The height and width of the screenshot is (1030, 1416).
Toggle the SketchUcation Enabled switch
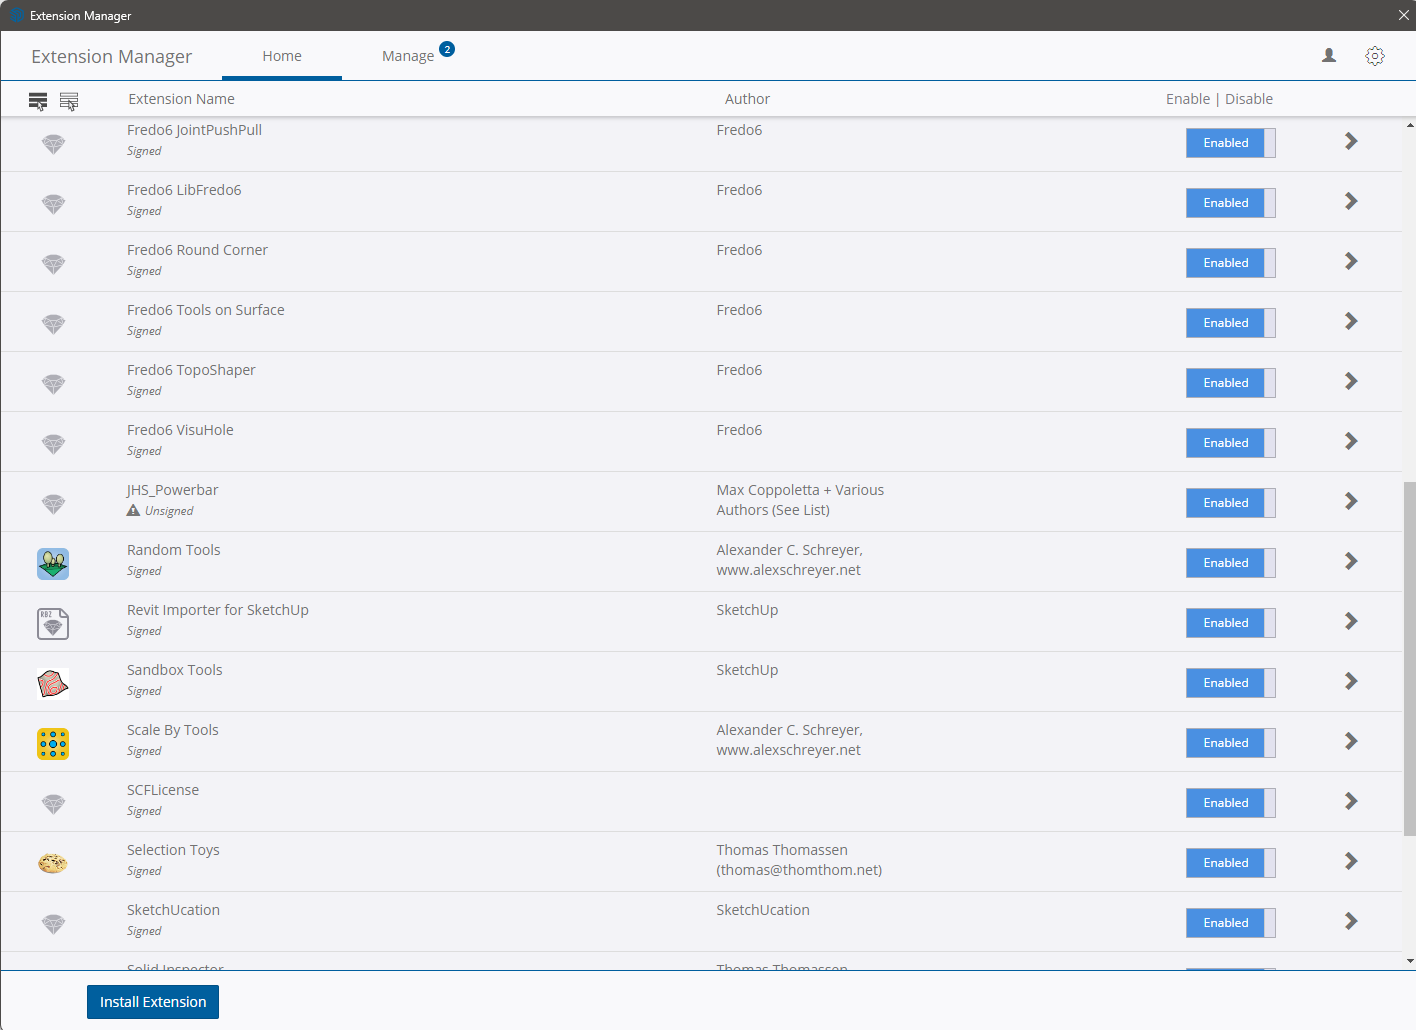[1230, 923]
